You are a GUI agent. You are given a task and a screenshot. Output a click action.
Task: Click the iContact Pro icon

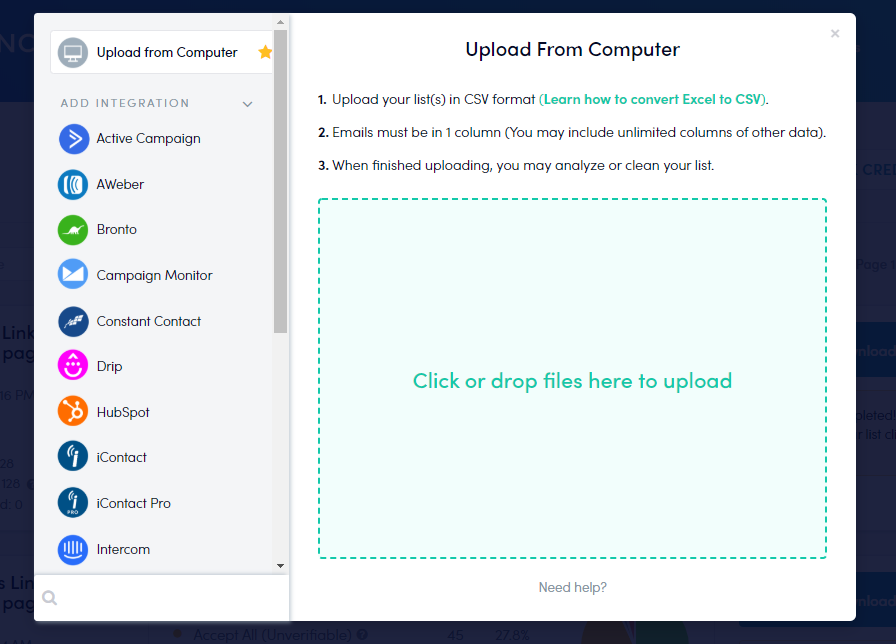[x=74, y=503]
